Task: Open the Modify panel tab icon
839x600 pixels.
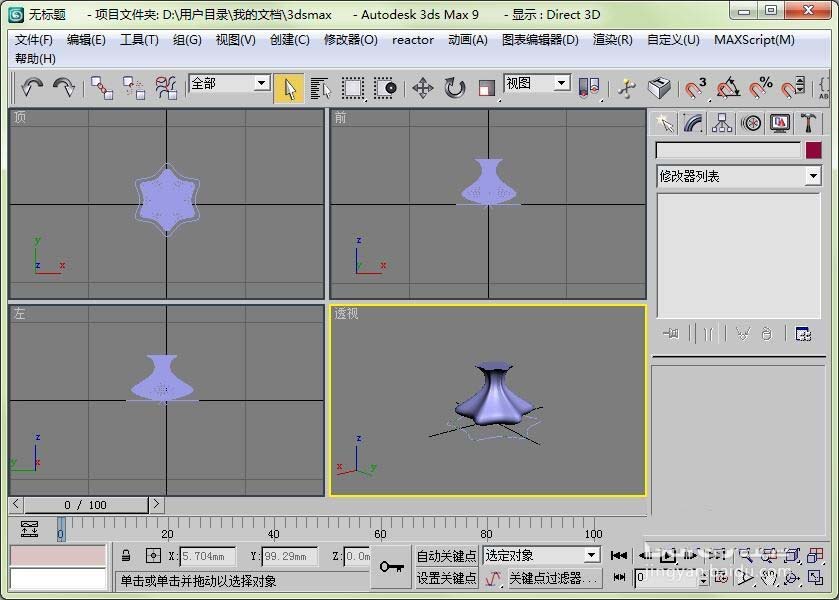Action: tap(693, 124)
